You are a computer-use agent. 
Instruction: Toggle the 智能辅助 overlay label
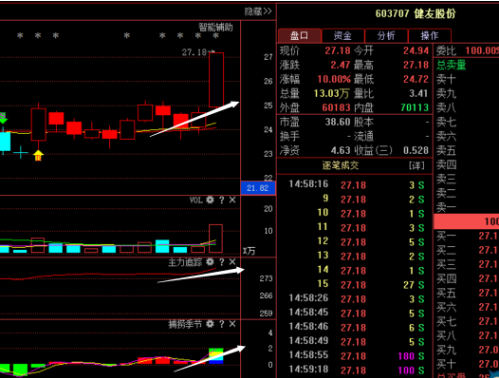[x=216, y=27]
